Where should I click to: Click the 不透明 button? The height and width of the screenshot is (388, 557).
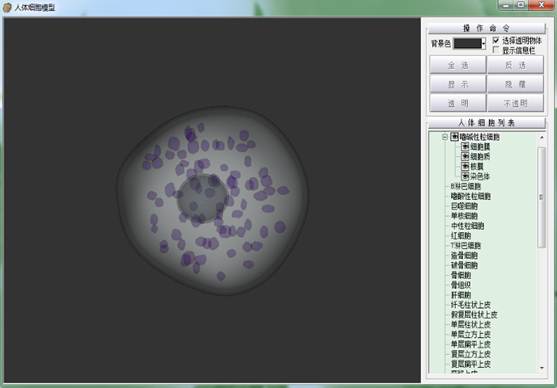(x=515, y=103)
